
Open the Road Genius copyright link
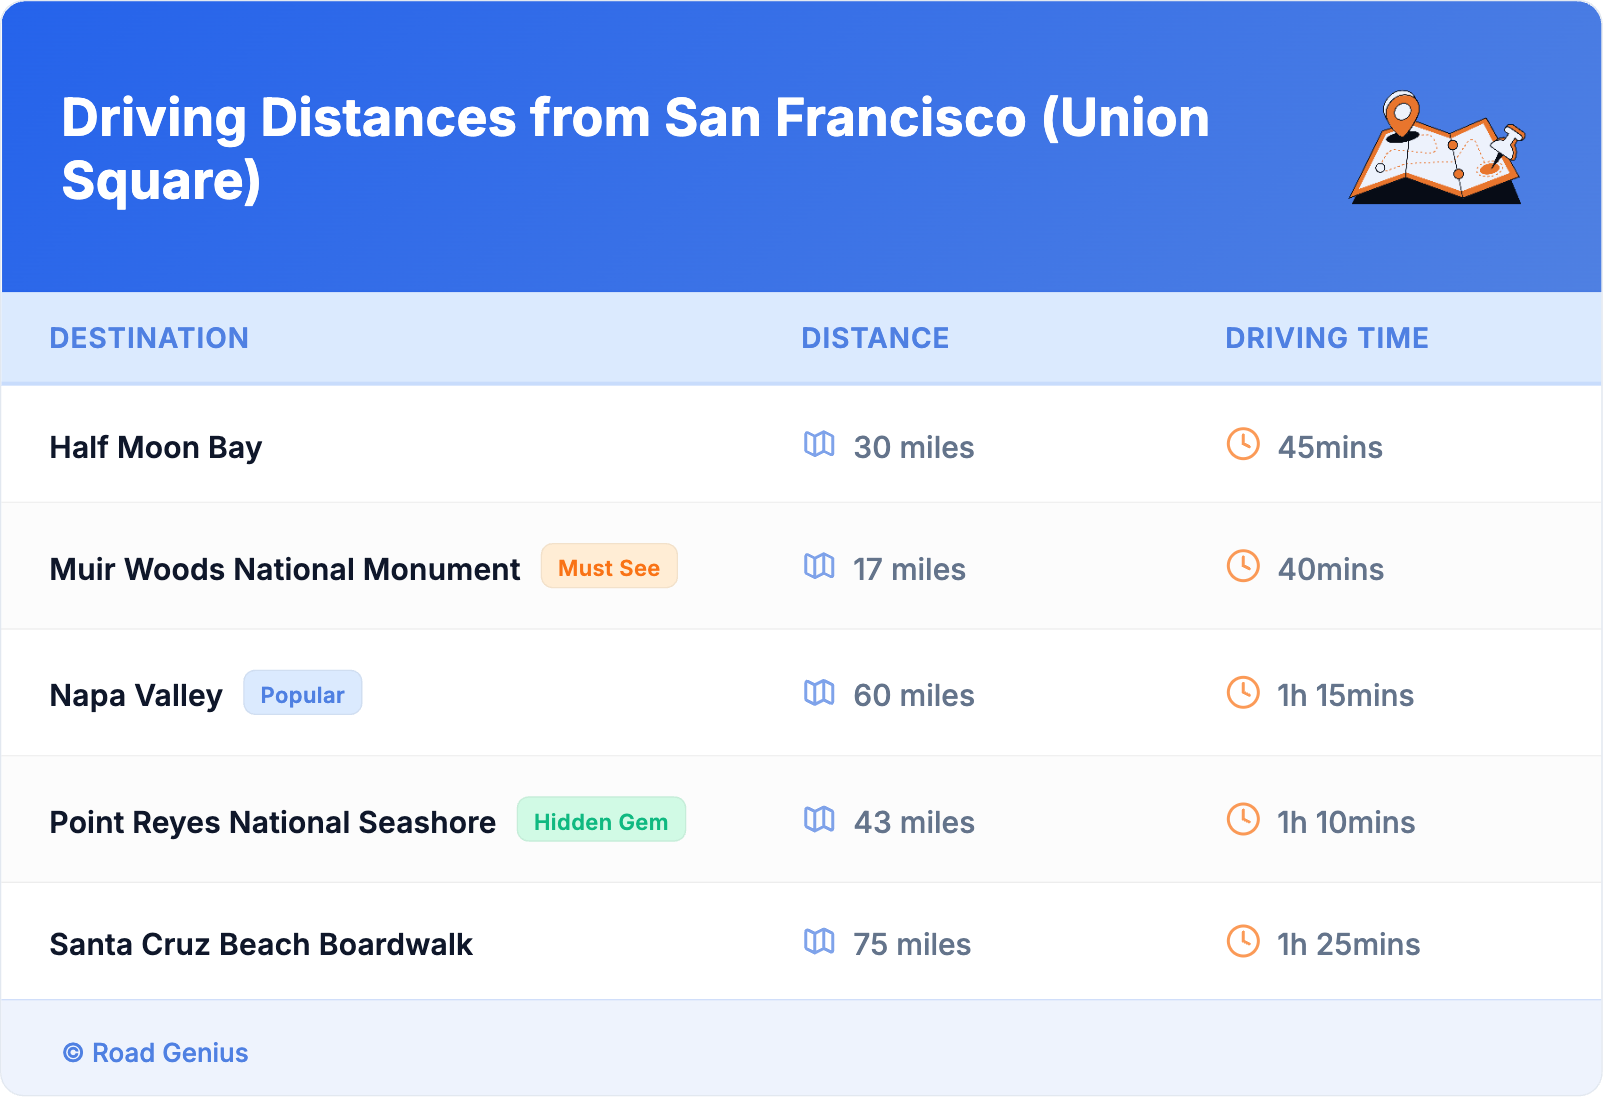pos(156,1053)
